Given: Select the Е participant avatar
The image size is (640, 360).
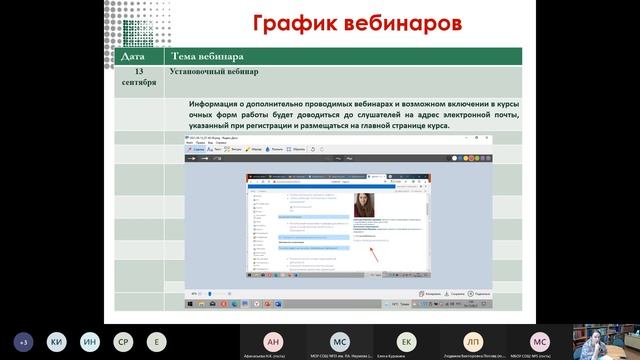Looking at the screenshot, I should (157, 342).
